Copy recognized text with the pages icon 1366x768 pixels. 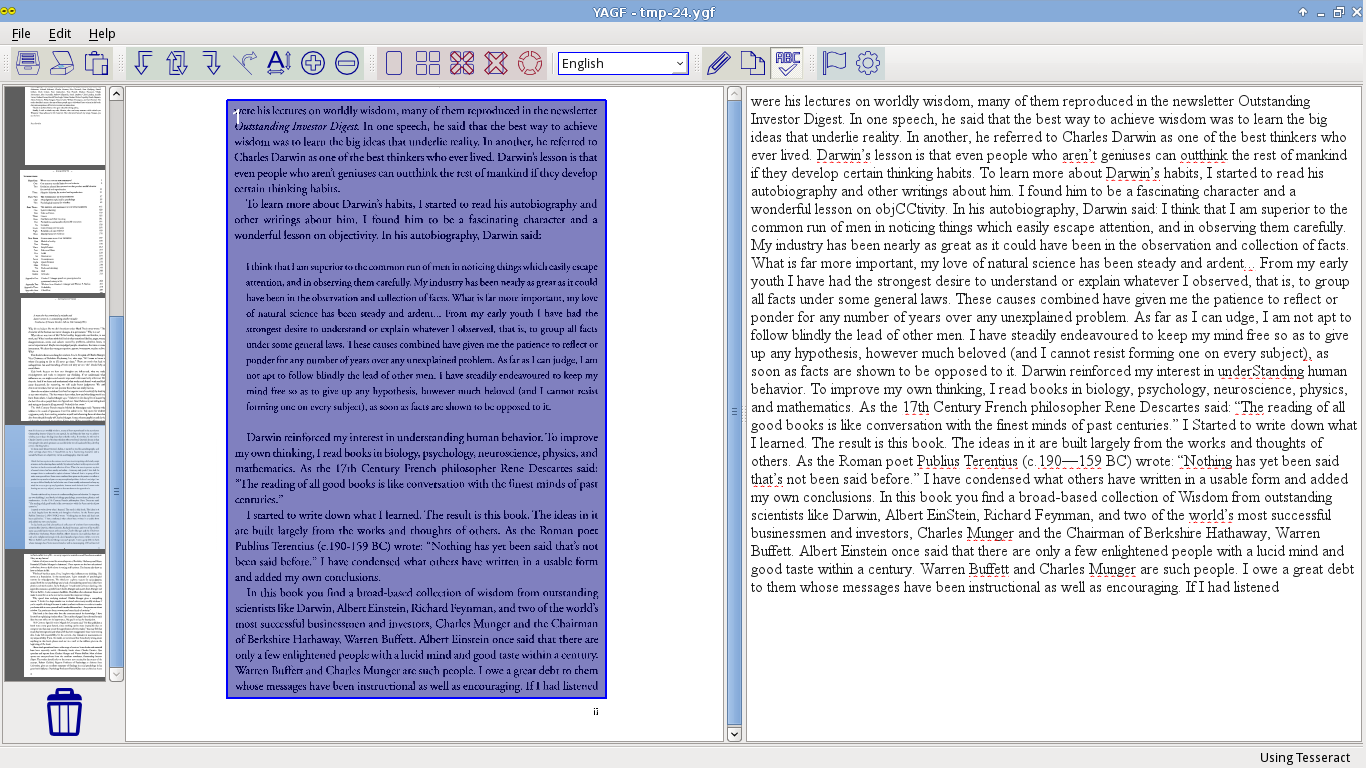tap(753, 63)
